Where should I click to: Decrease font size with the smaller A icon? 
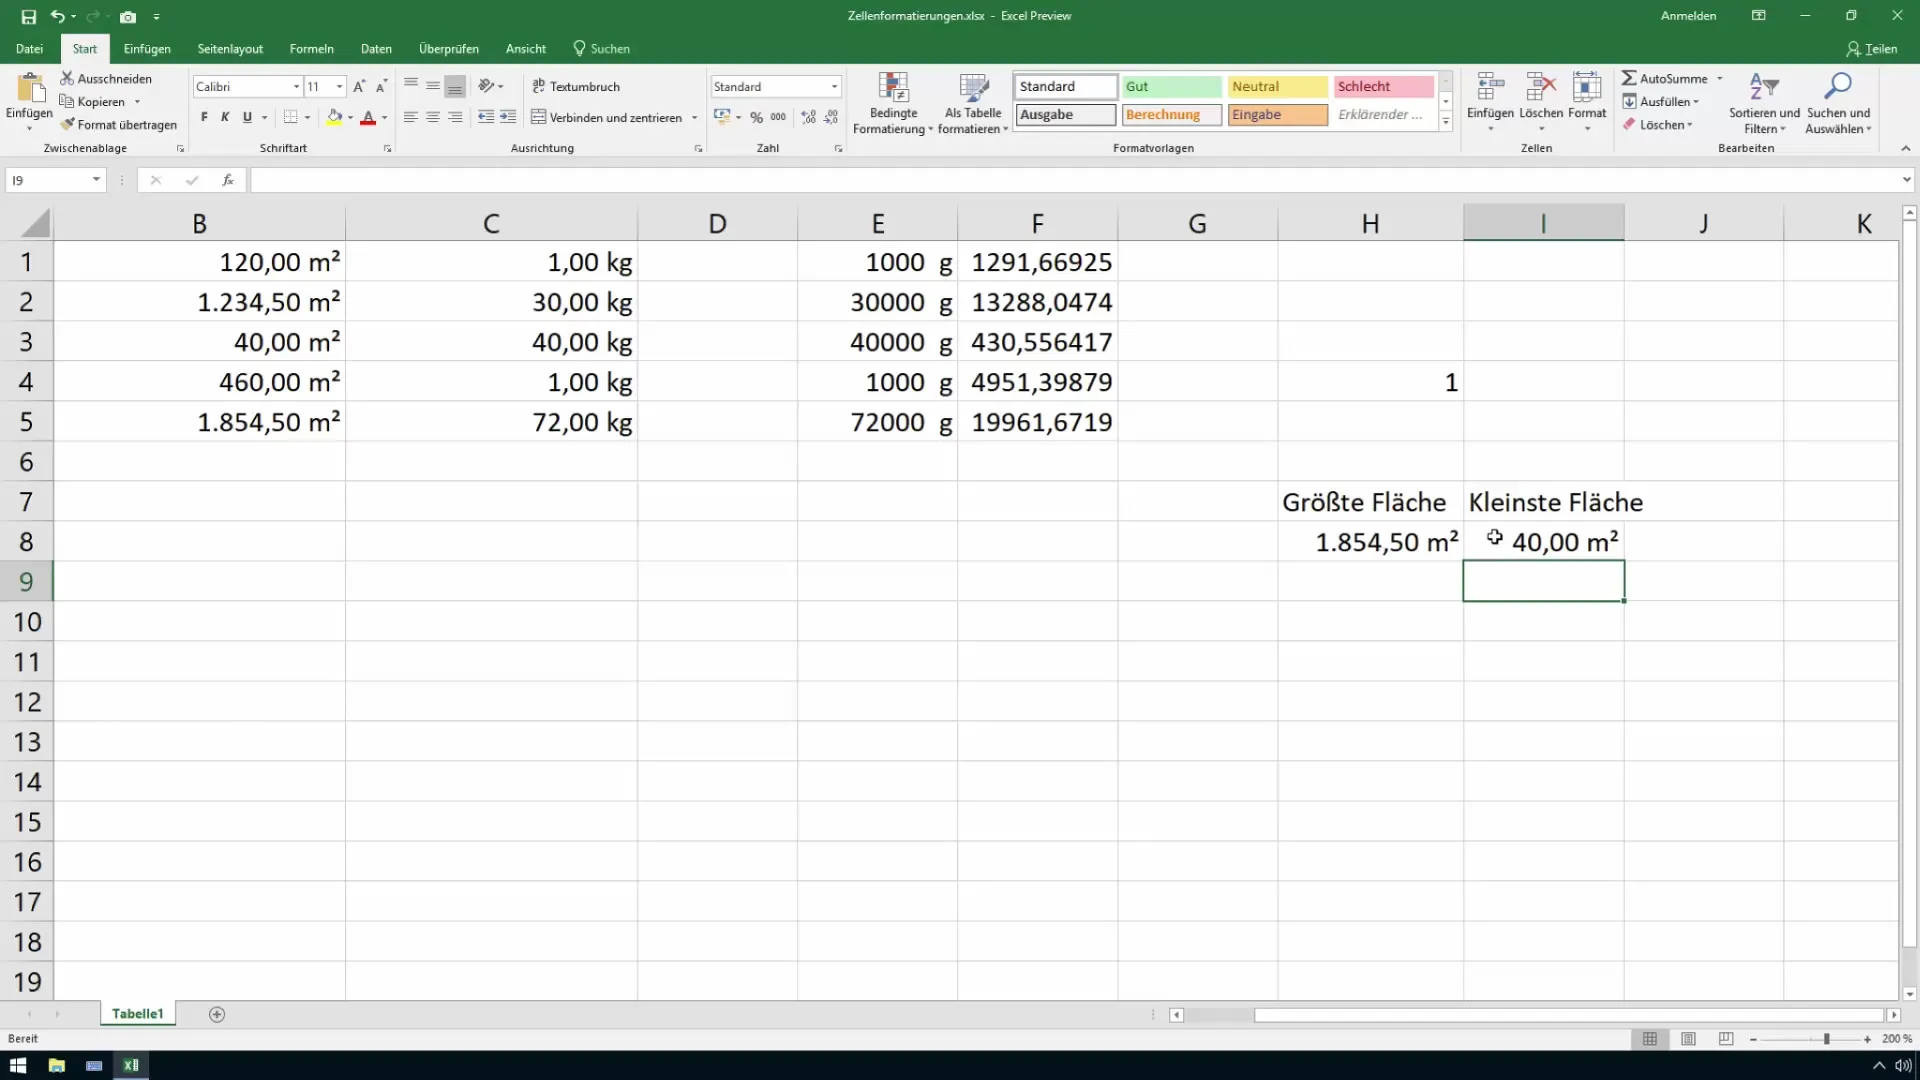[x=381, y=87]
